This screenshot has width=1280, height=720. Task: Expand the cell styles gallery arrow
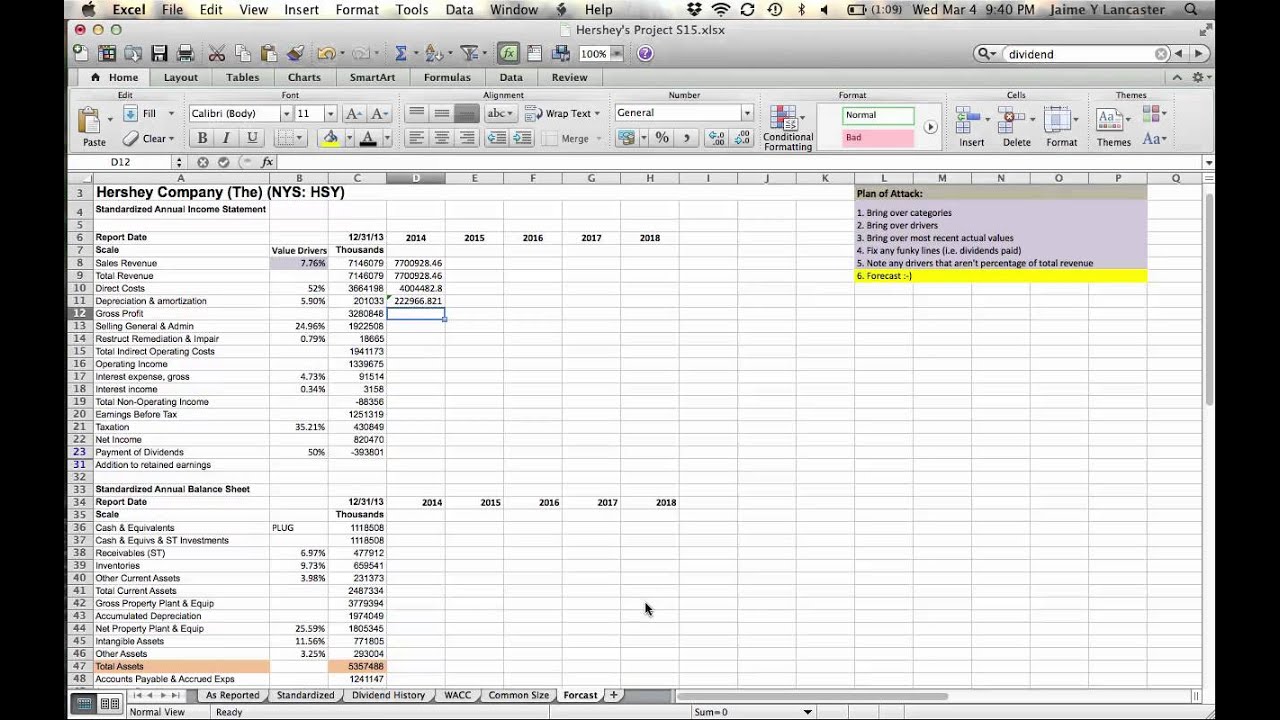pos(930,127)
